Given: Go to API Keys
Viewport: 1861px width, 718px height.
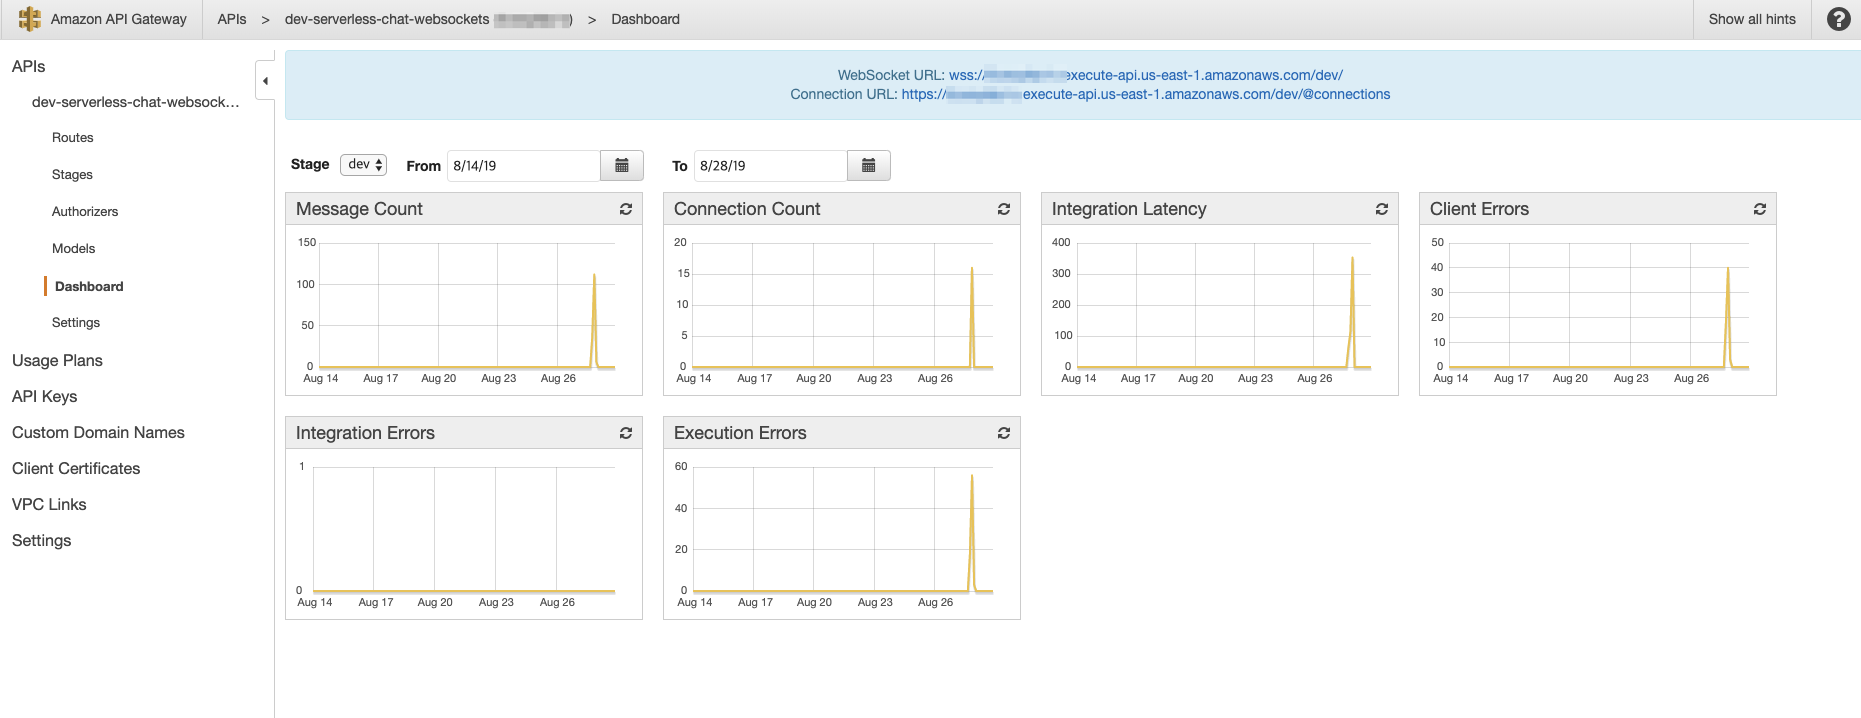Looking at the screenshot, I should [45, 396].
